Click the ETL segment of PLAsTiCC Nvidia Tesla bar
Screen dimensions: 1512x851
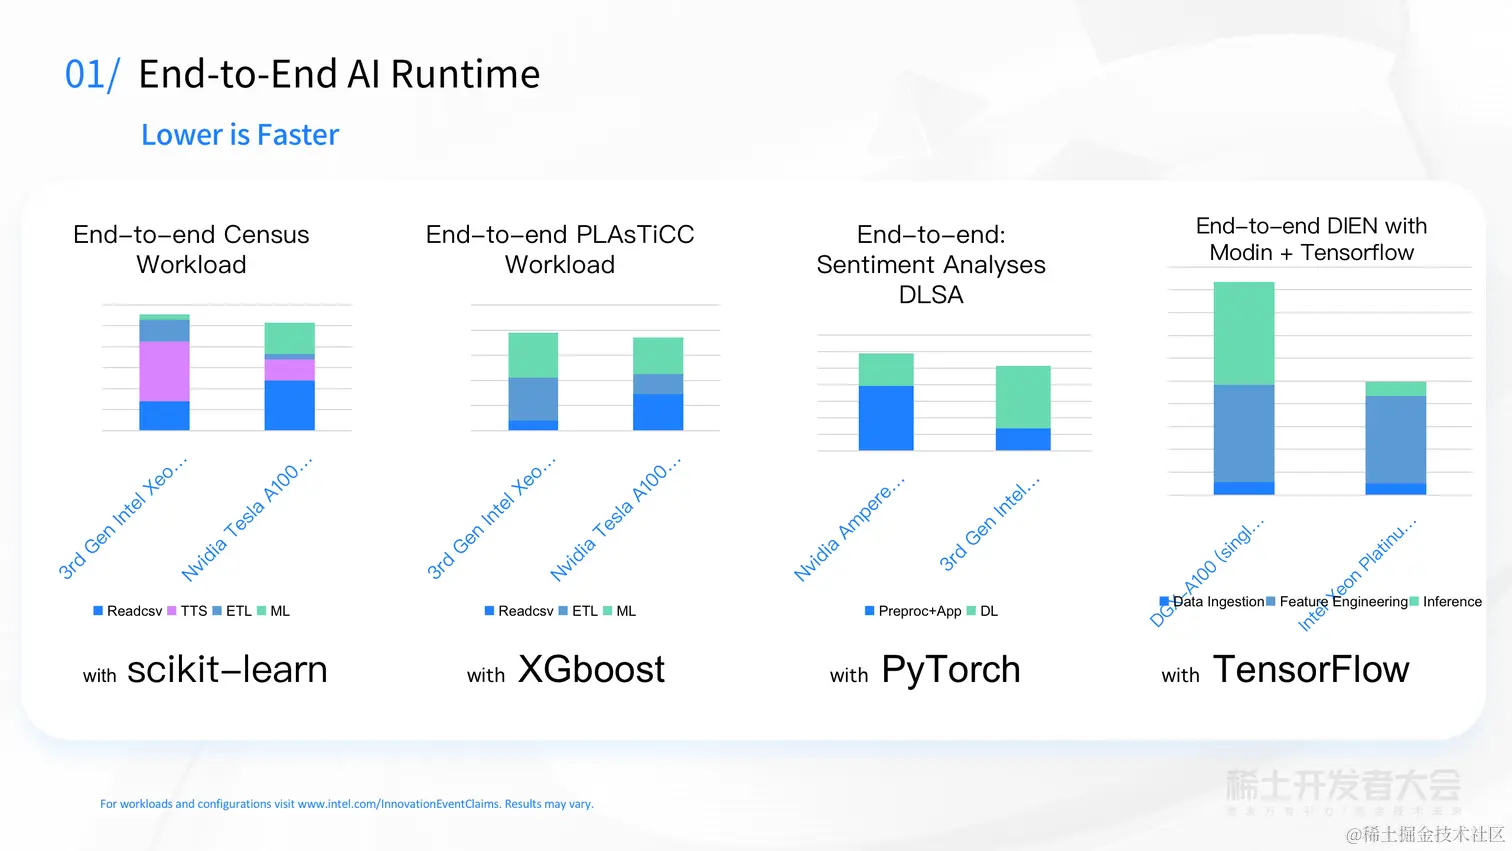[658, 384]
